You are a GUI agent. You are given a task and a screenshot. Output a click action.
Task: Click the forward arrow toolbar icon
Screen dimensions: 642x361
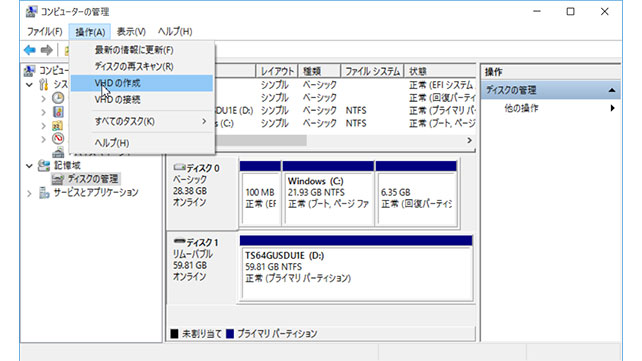coord(46,50)
